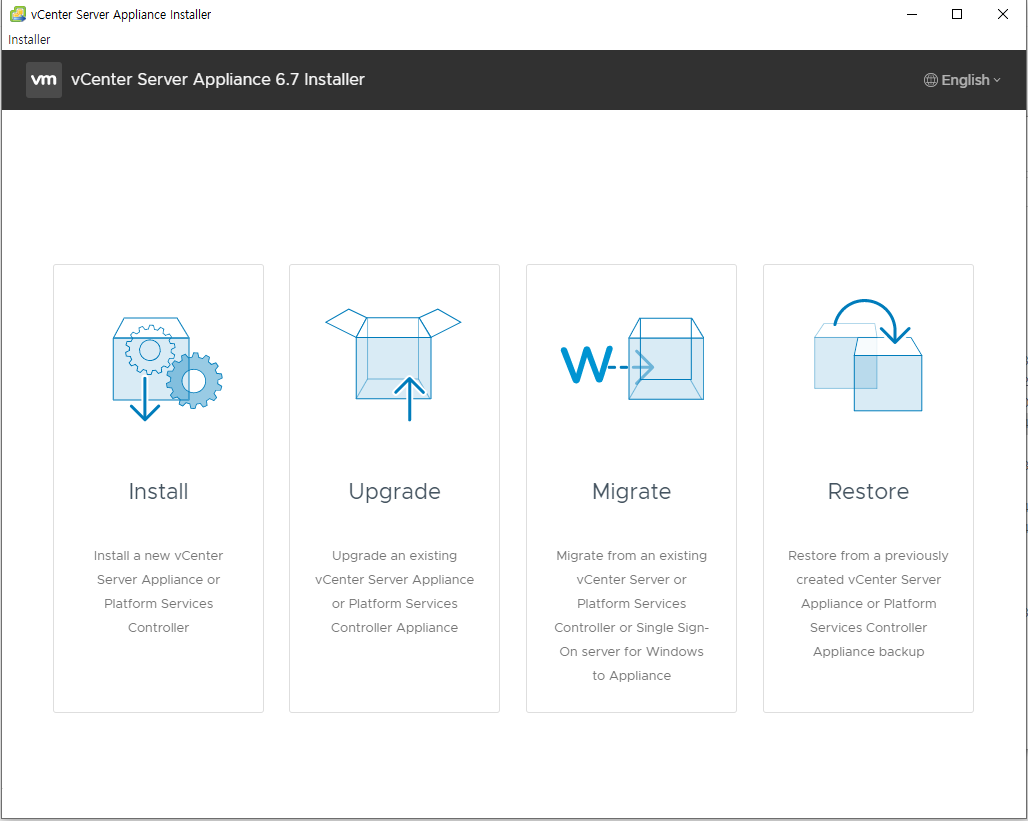This screenshot has width=1028, height=821.
Task: Select the Migrate heading
Action: [x=631, y=492]
